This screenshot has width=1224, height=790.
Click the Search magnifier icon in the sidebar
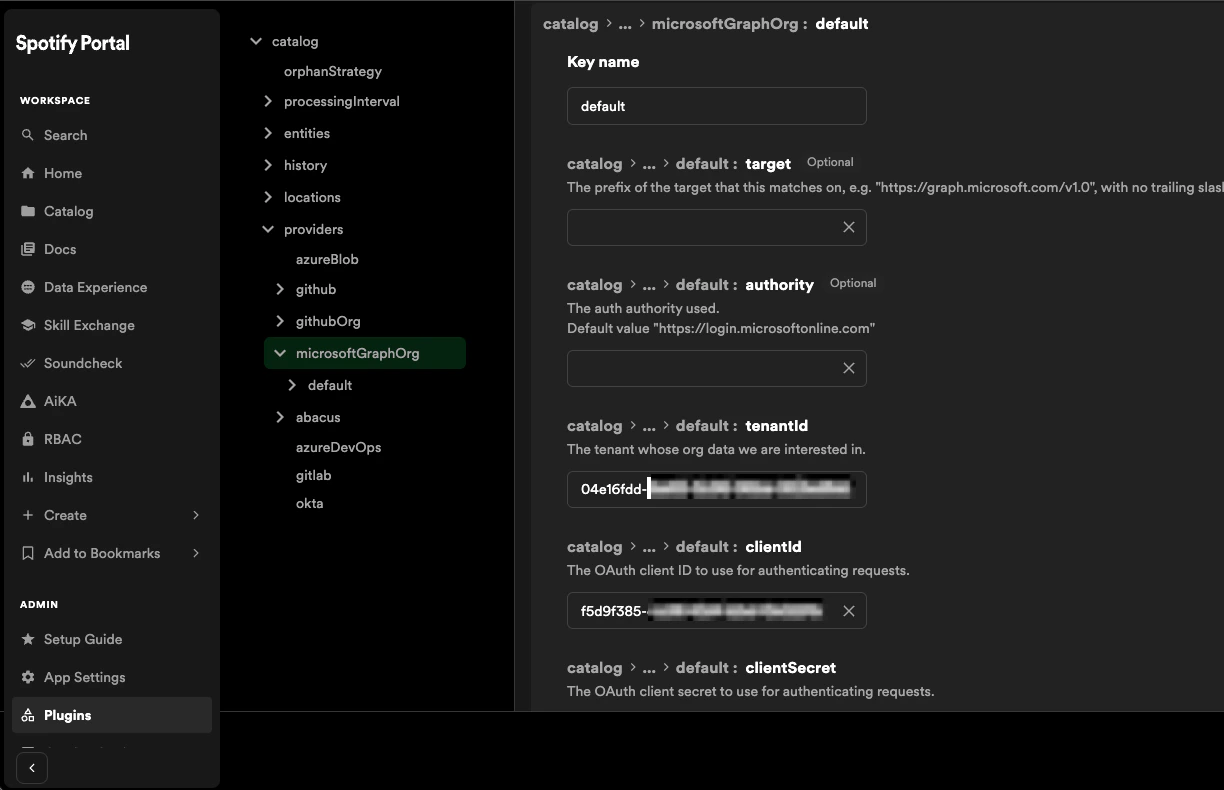(x=28, y=135)
